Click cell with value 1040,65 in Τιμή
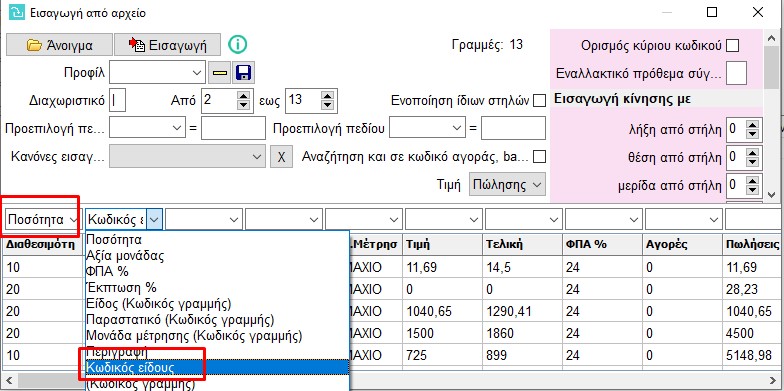This screenshot has height=391, width=784. pyautogui.click(x=442, y=312)
